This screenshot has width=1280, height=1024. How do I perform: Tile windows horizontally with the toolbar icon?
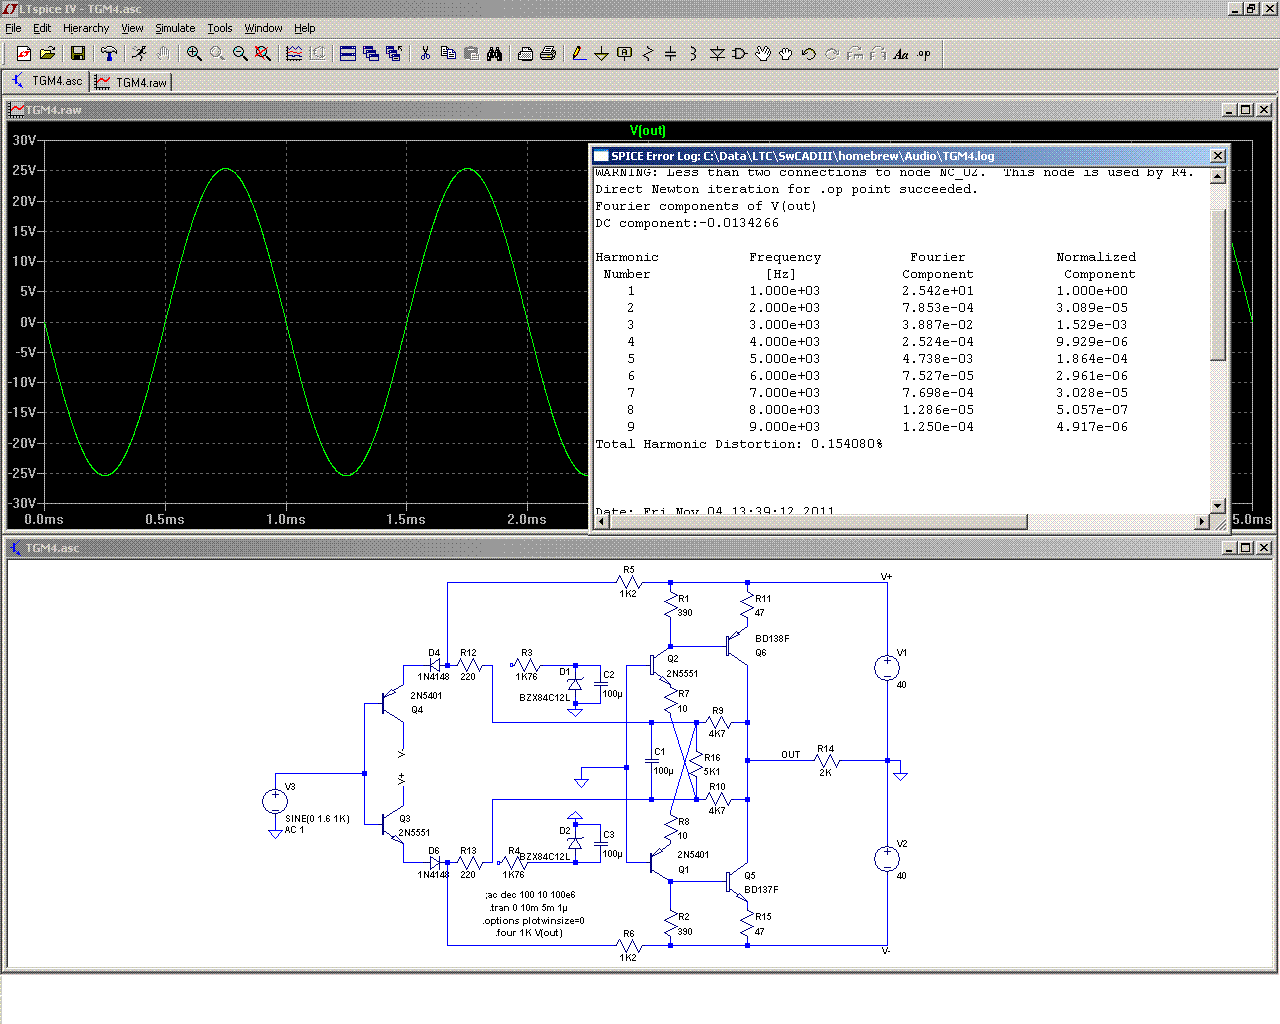[348, 54]
